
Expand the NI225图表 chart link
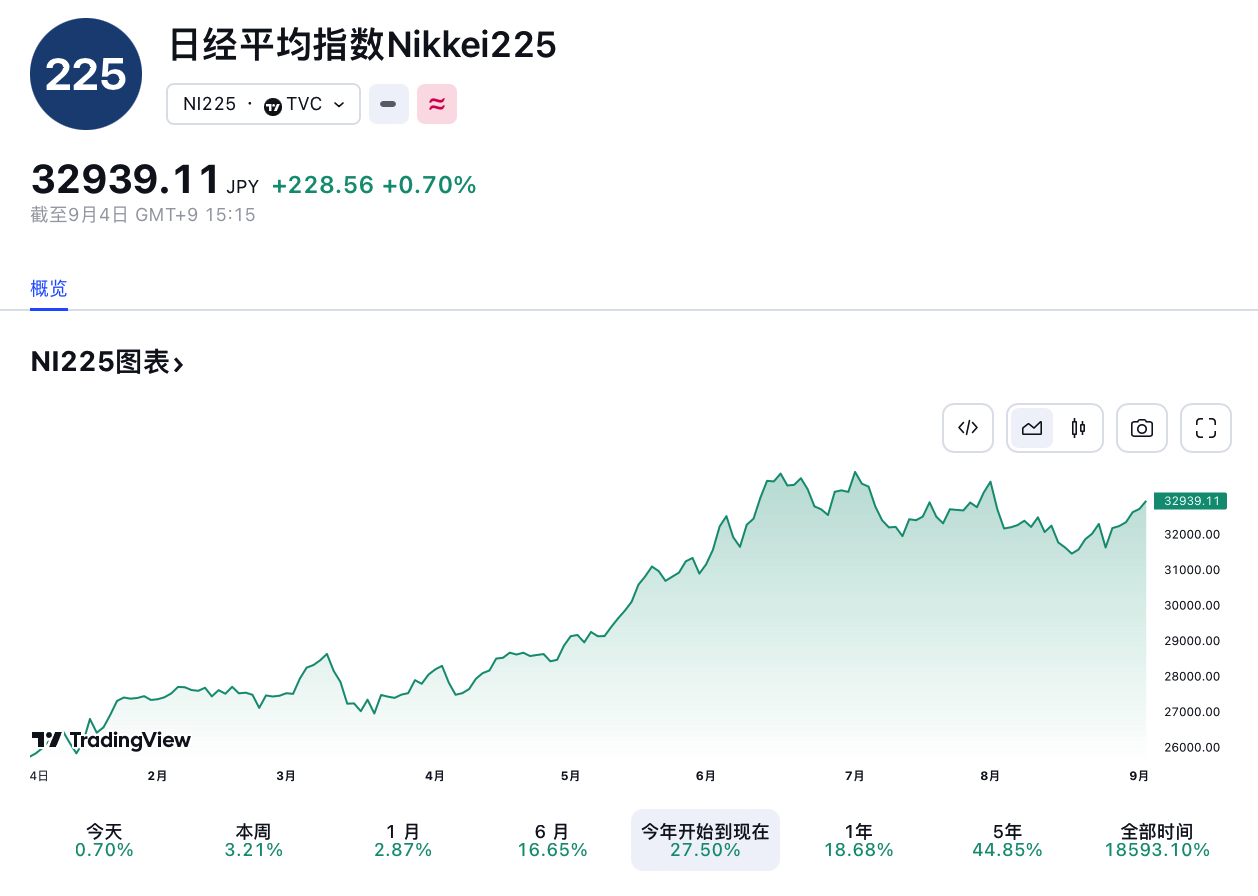[107, 362]
